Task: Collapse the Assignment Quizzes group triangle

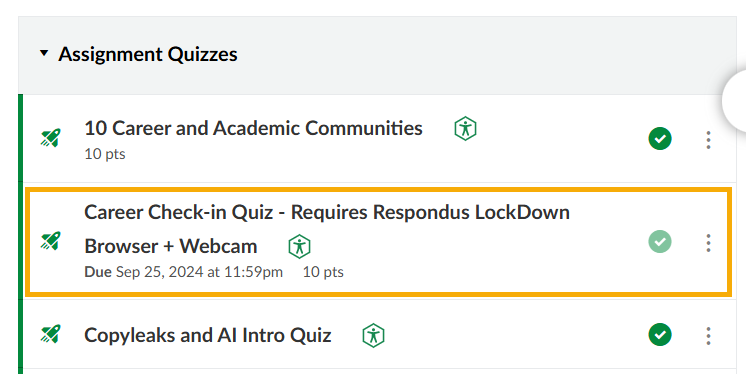Action: click(x=44, y=53)
